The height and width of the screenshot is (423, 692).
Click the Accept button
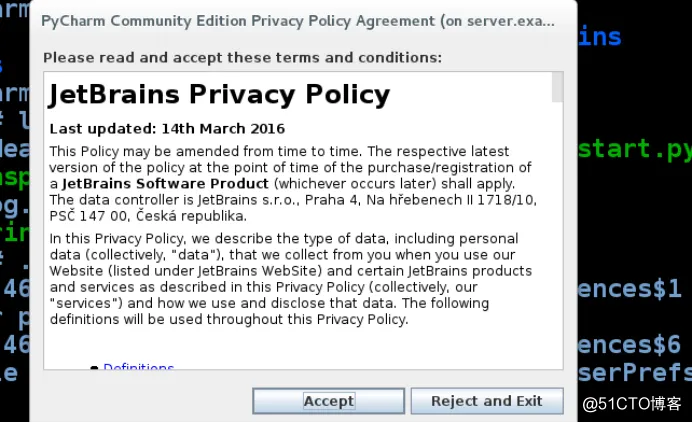[x=328, y=401]
